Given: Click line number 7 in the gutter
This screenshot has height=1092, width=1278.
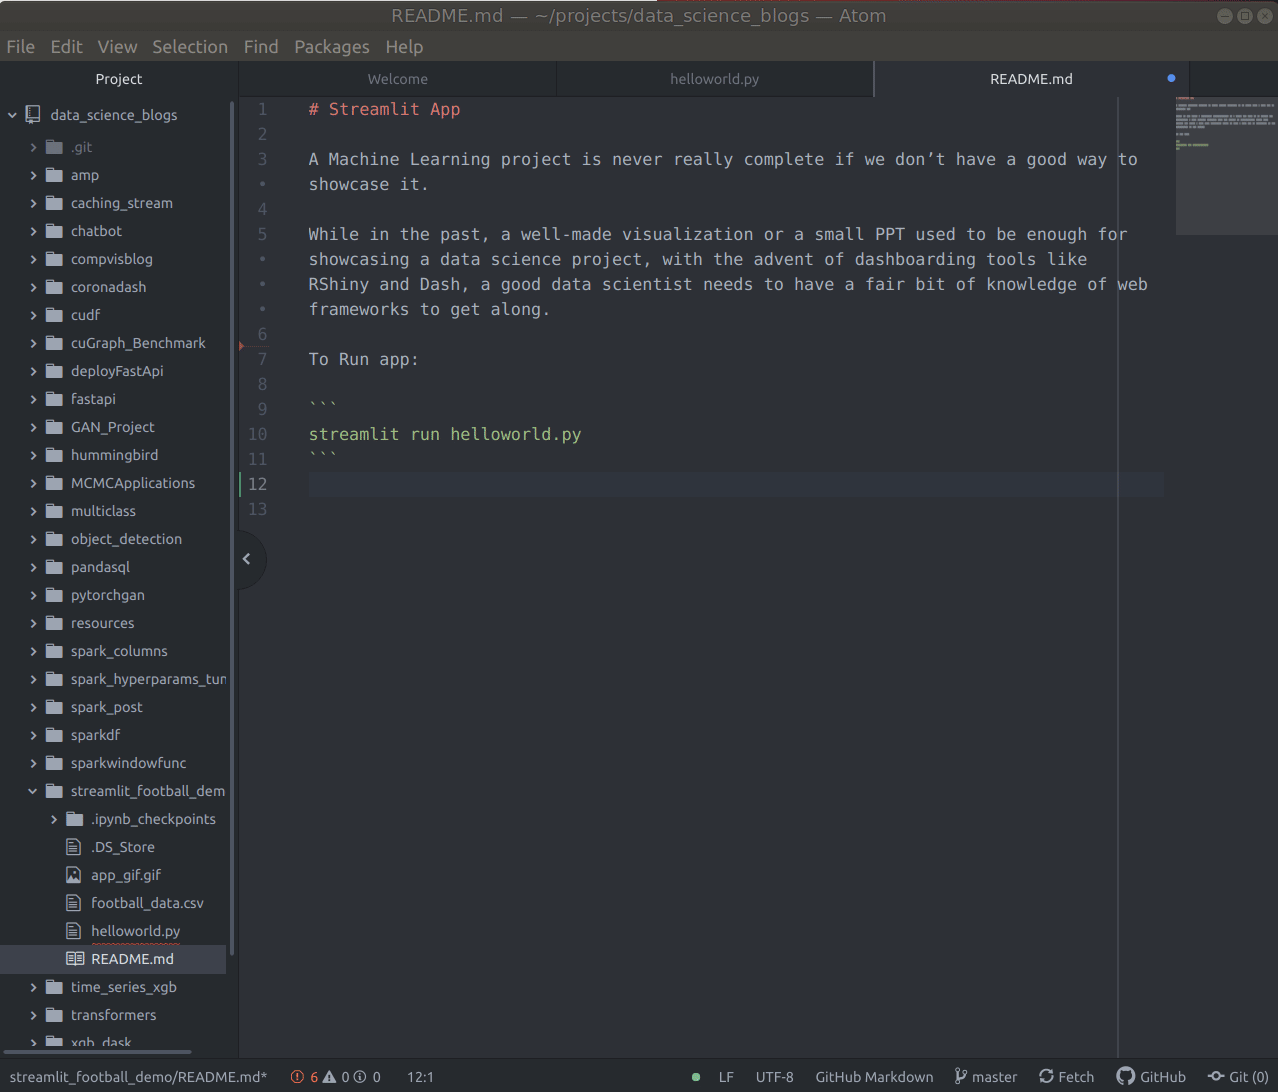Looking at the screenshot, I should [262, 359].
